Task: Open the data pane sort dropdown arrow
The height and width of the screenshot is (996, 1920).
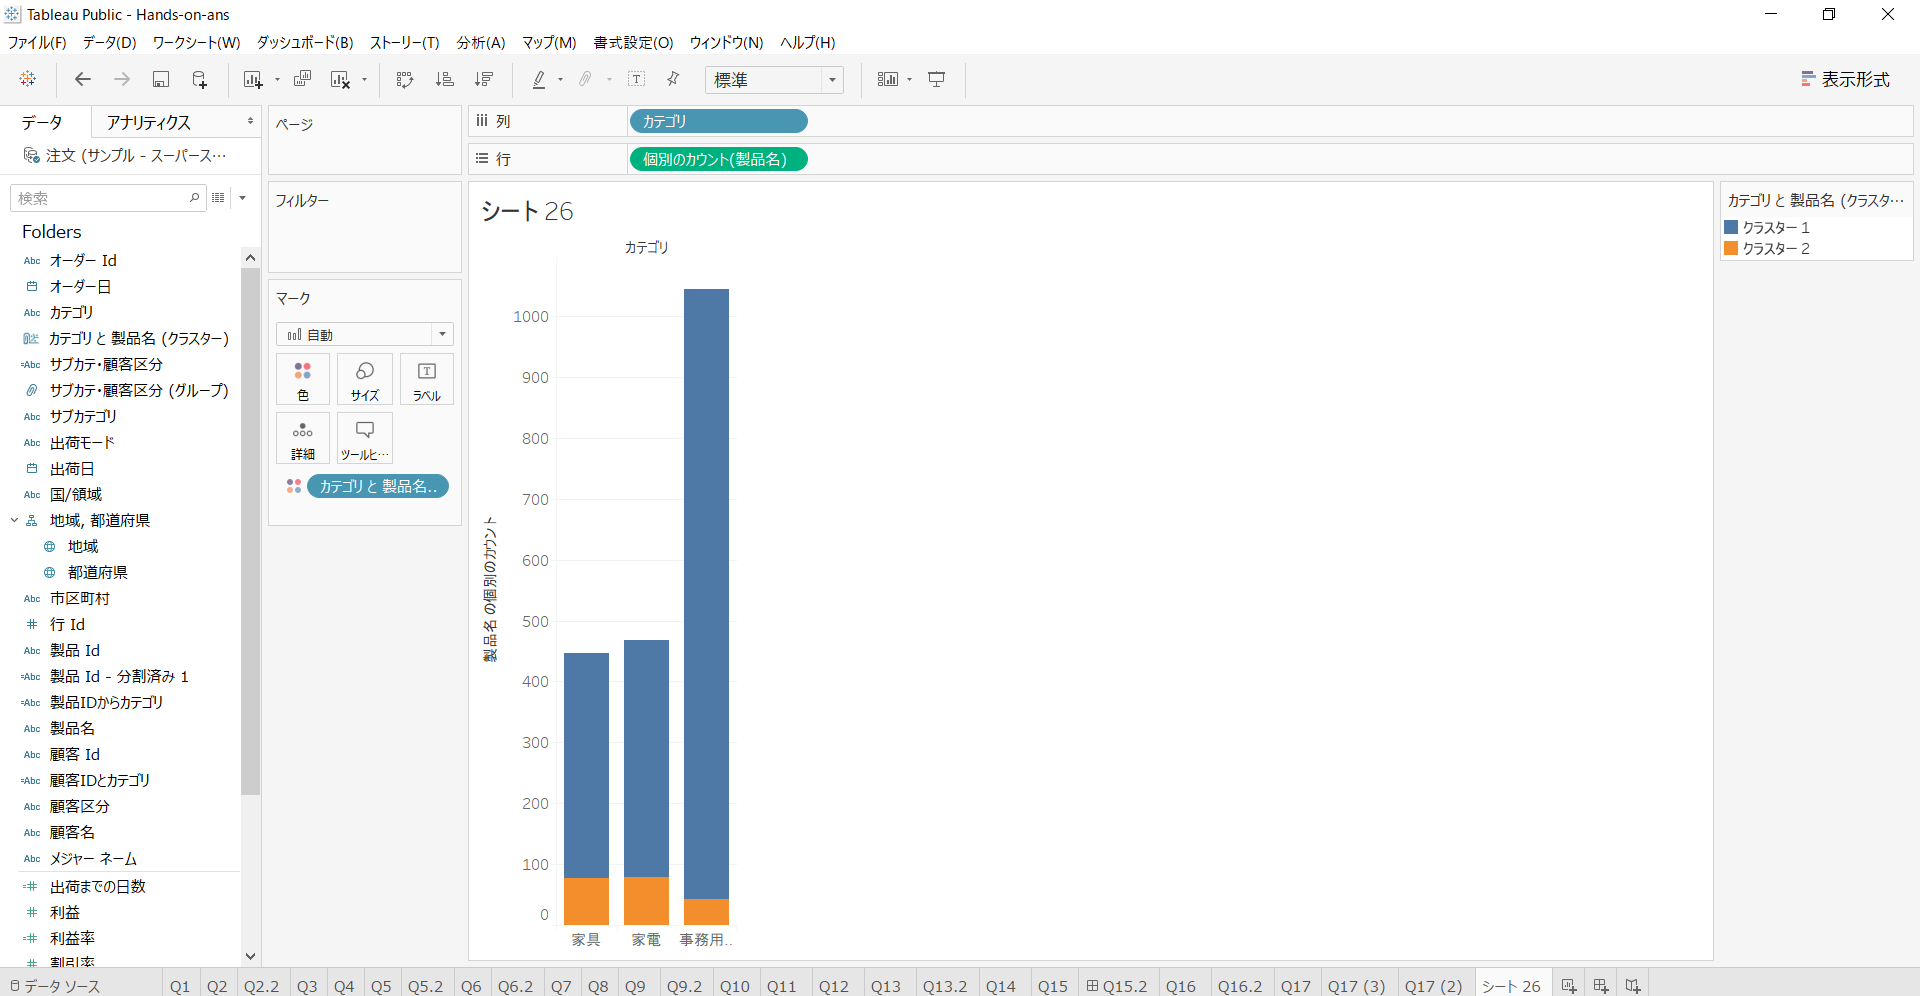Action: pyautogui.click(x=242, y=198)
